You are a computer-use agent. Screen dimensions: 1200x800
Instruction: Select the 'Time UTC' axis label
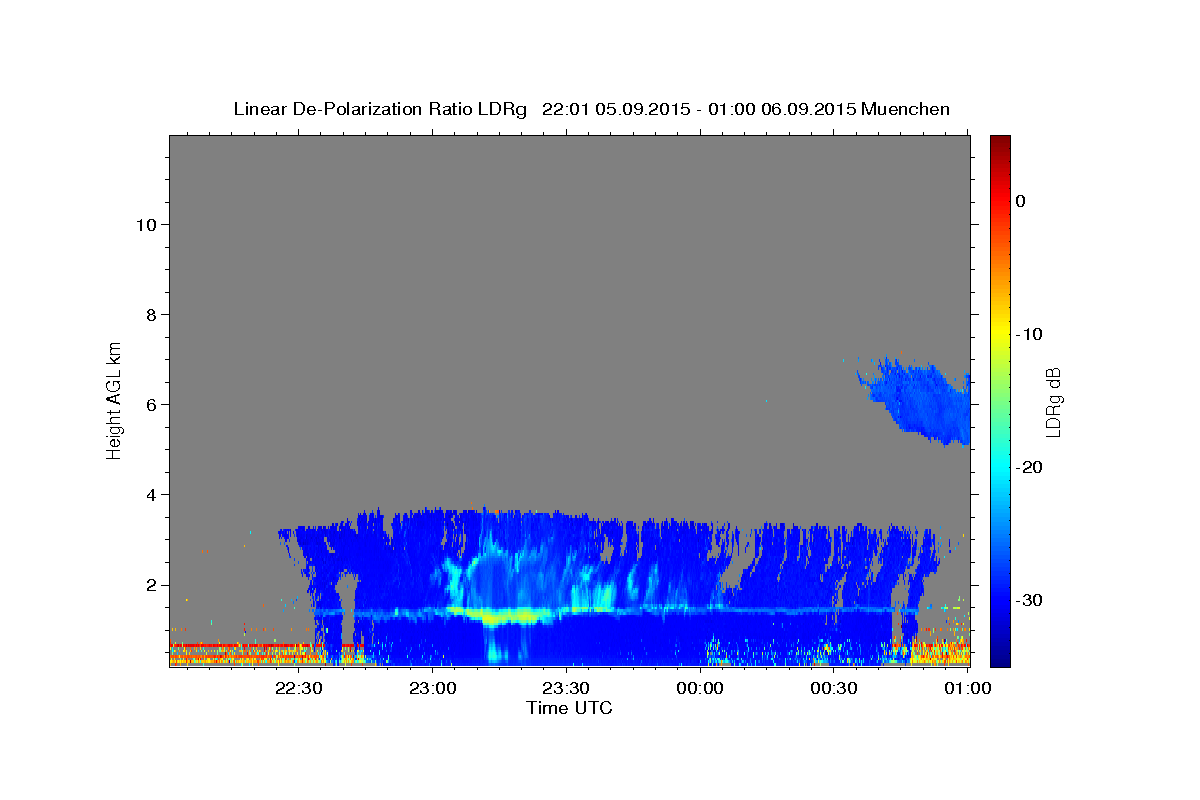(x=569, y=708)
